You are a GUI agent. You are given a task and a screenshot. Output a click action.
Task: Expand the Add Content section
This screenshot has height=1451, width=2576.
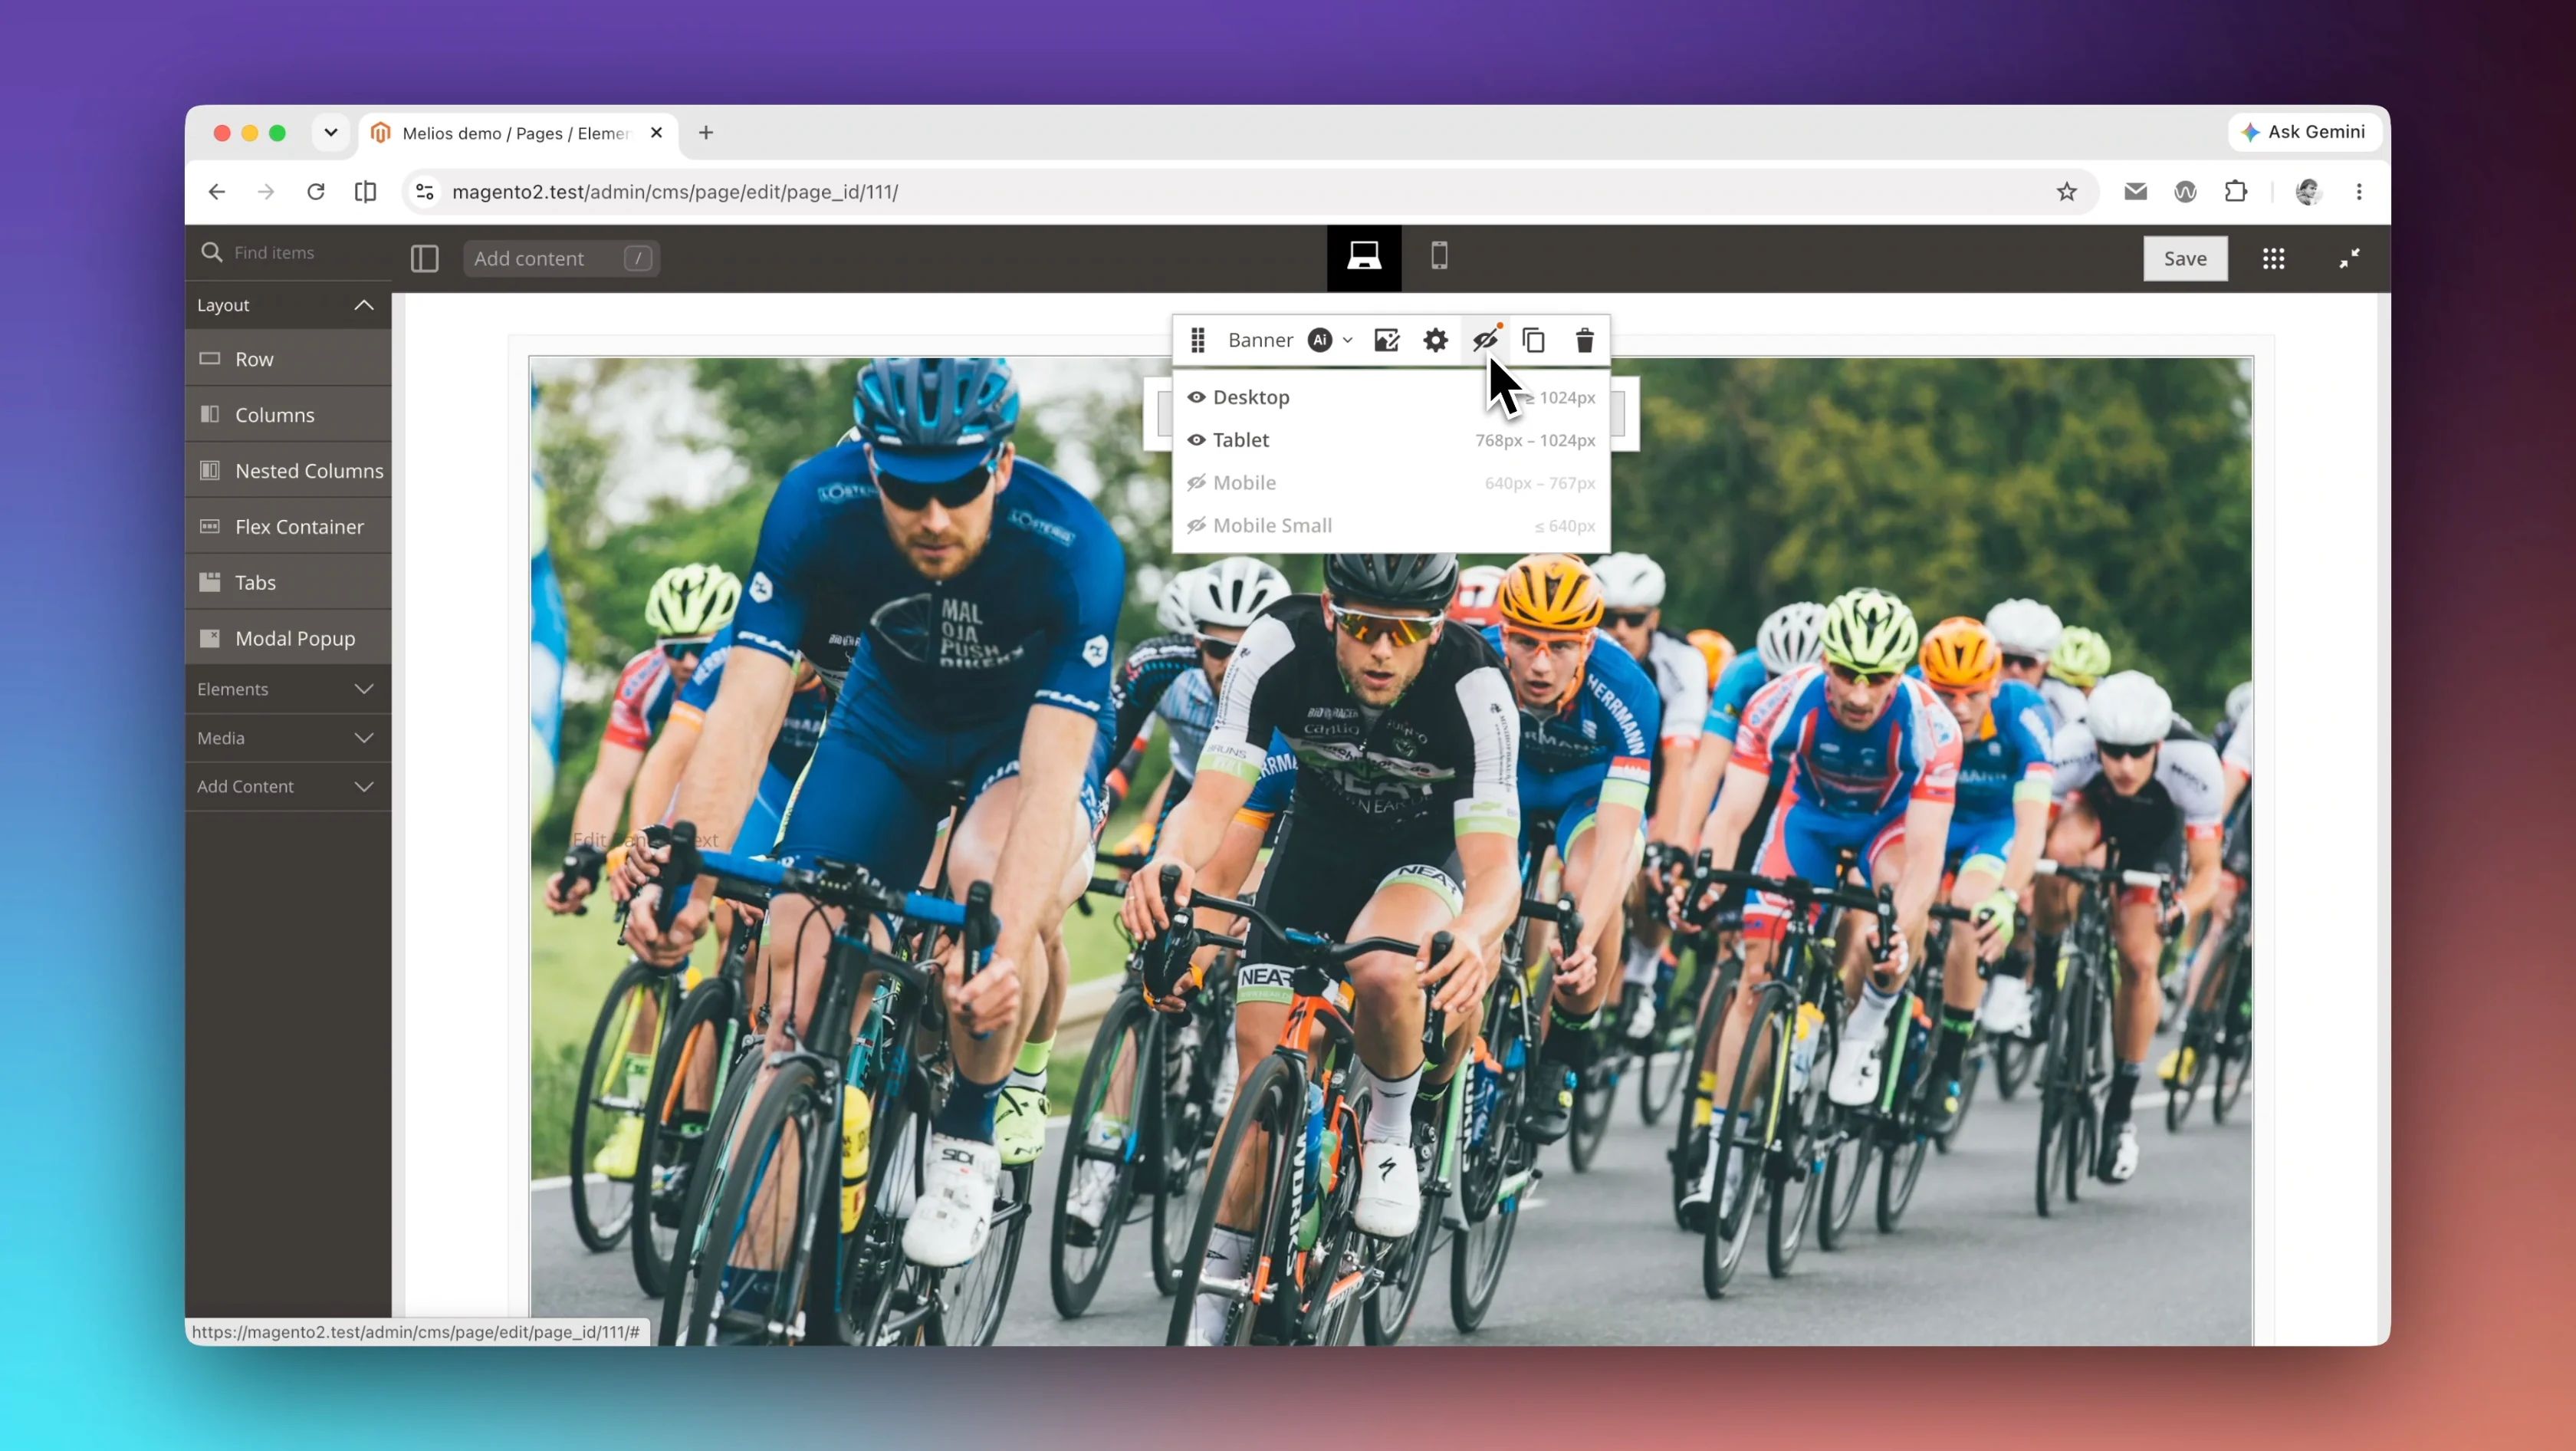[287, 787]
